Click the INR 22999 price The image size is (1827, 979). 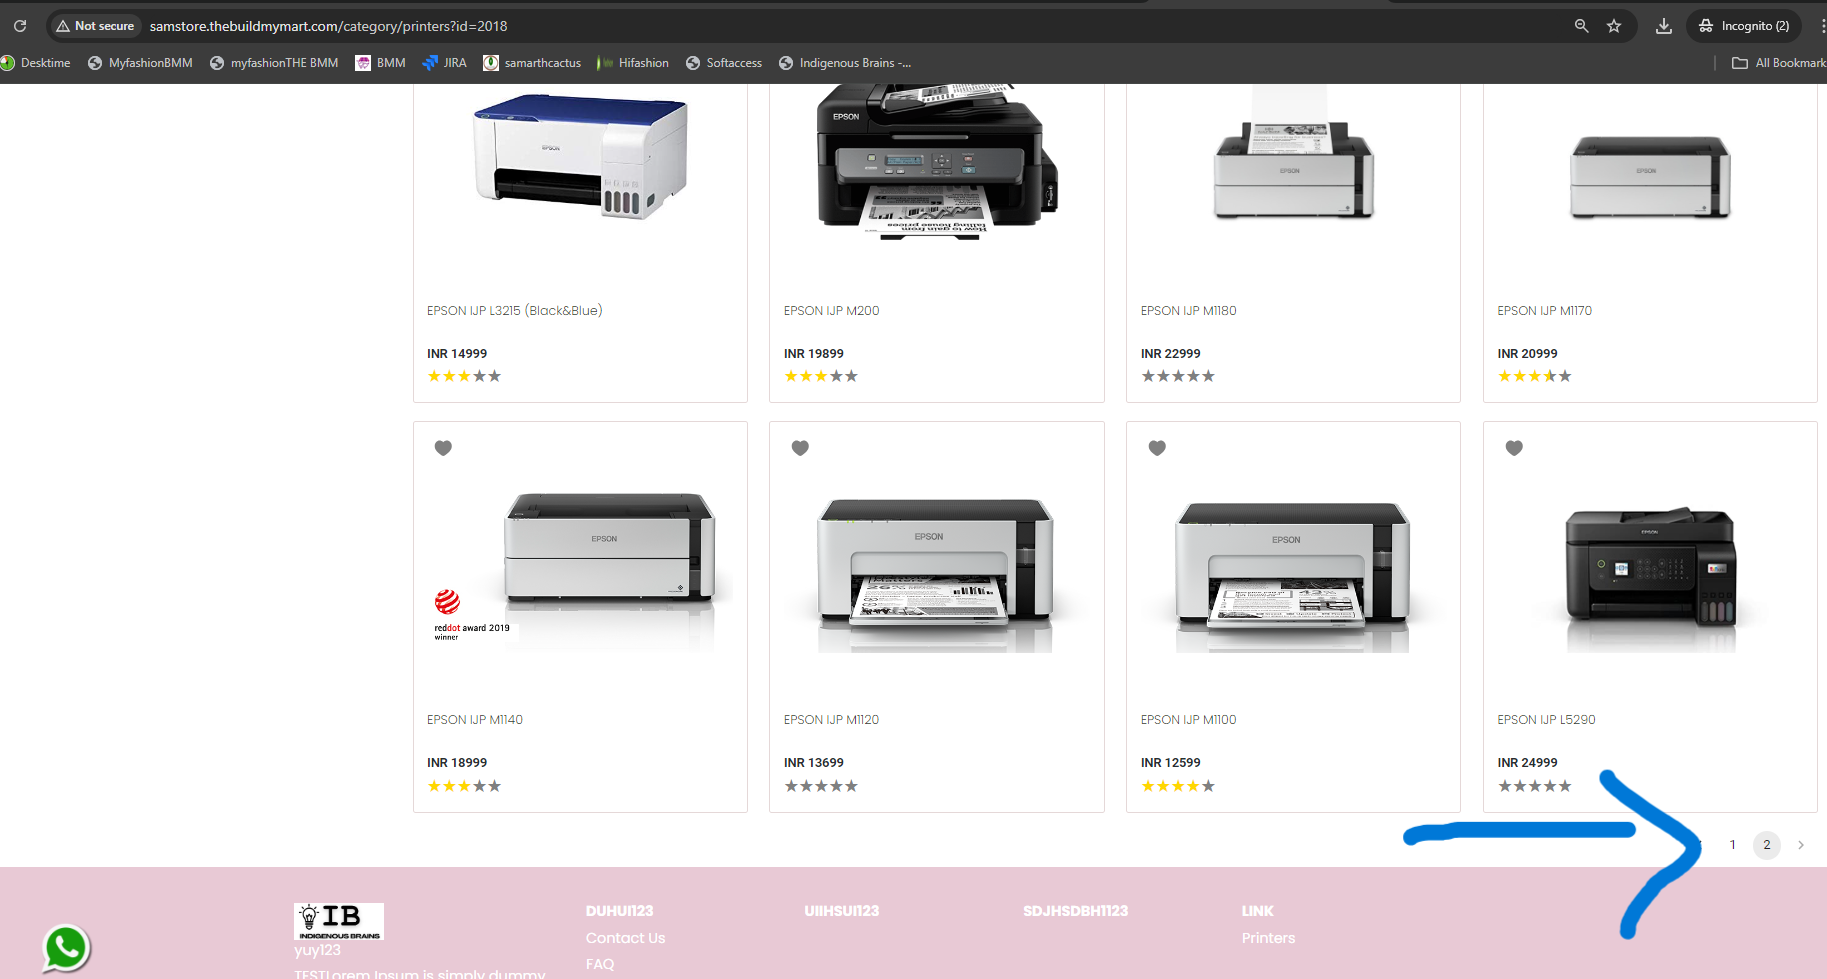click(x=1171, y=354)
